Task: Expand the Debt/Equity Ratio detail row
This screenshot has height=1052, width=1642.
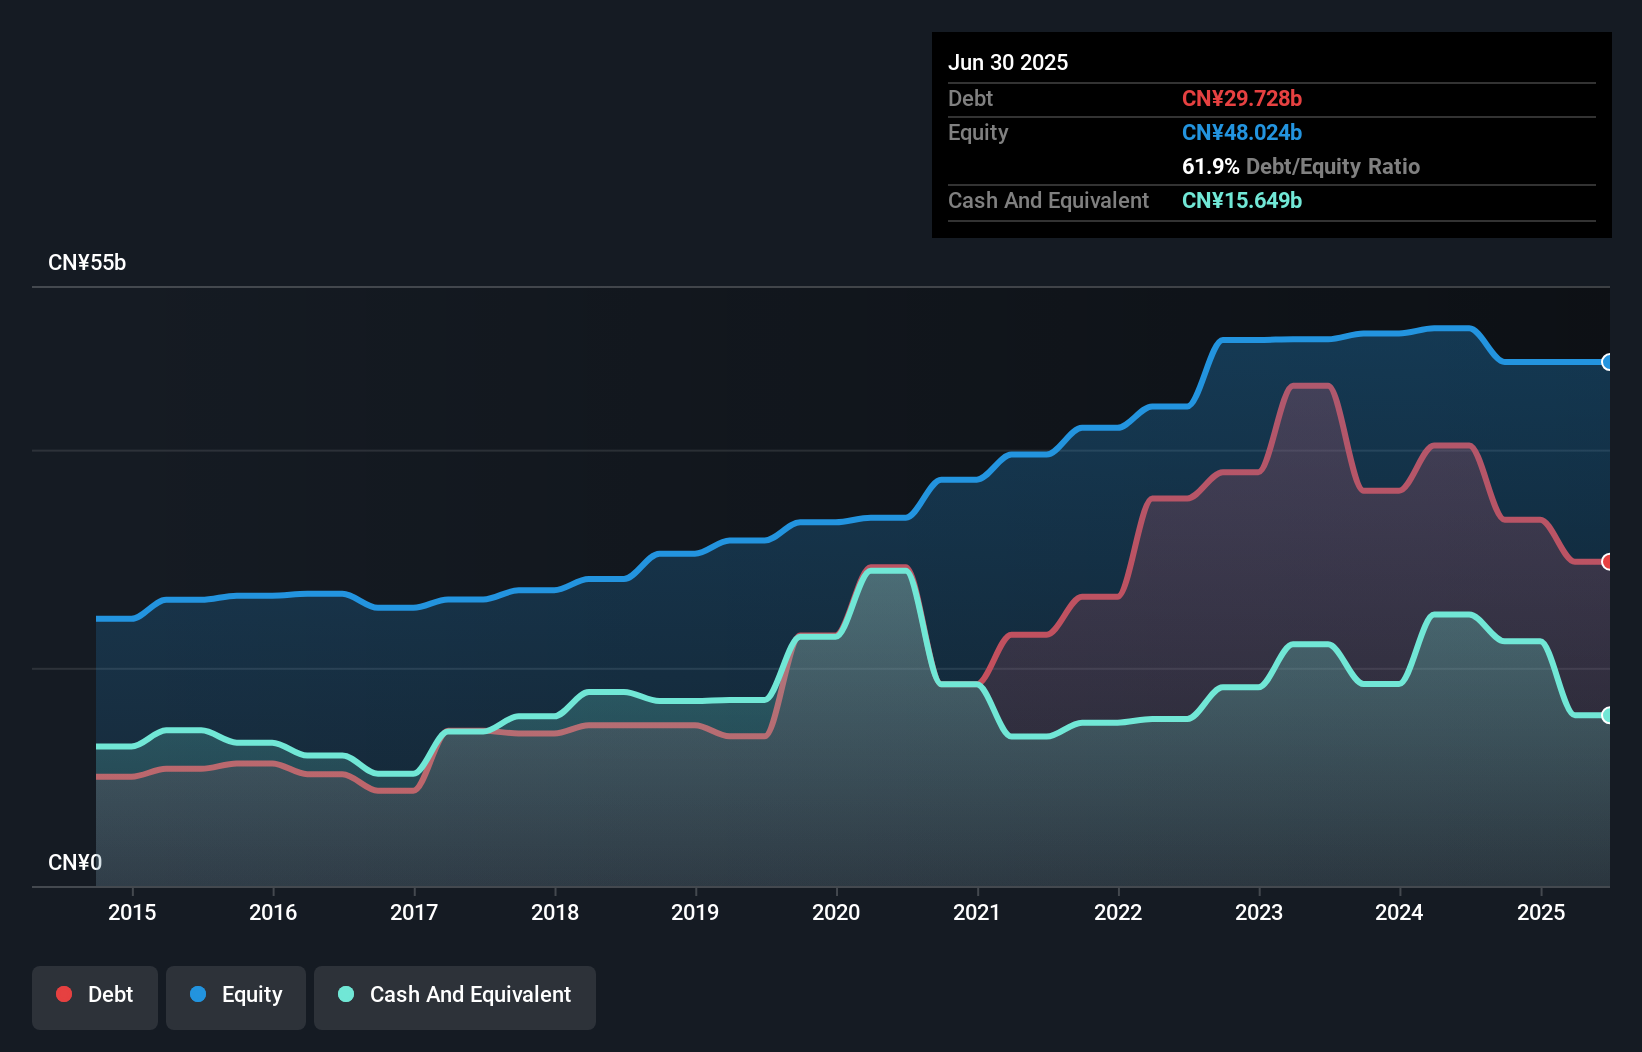Action: coord(1301,166)
